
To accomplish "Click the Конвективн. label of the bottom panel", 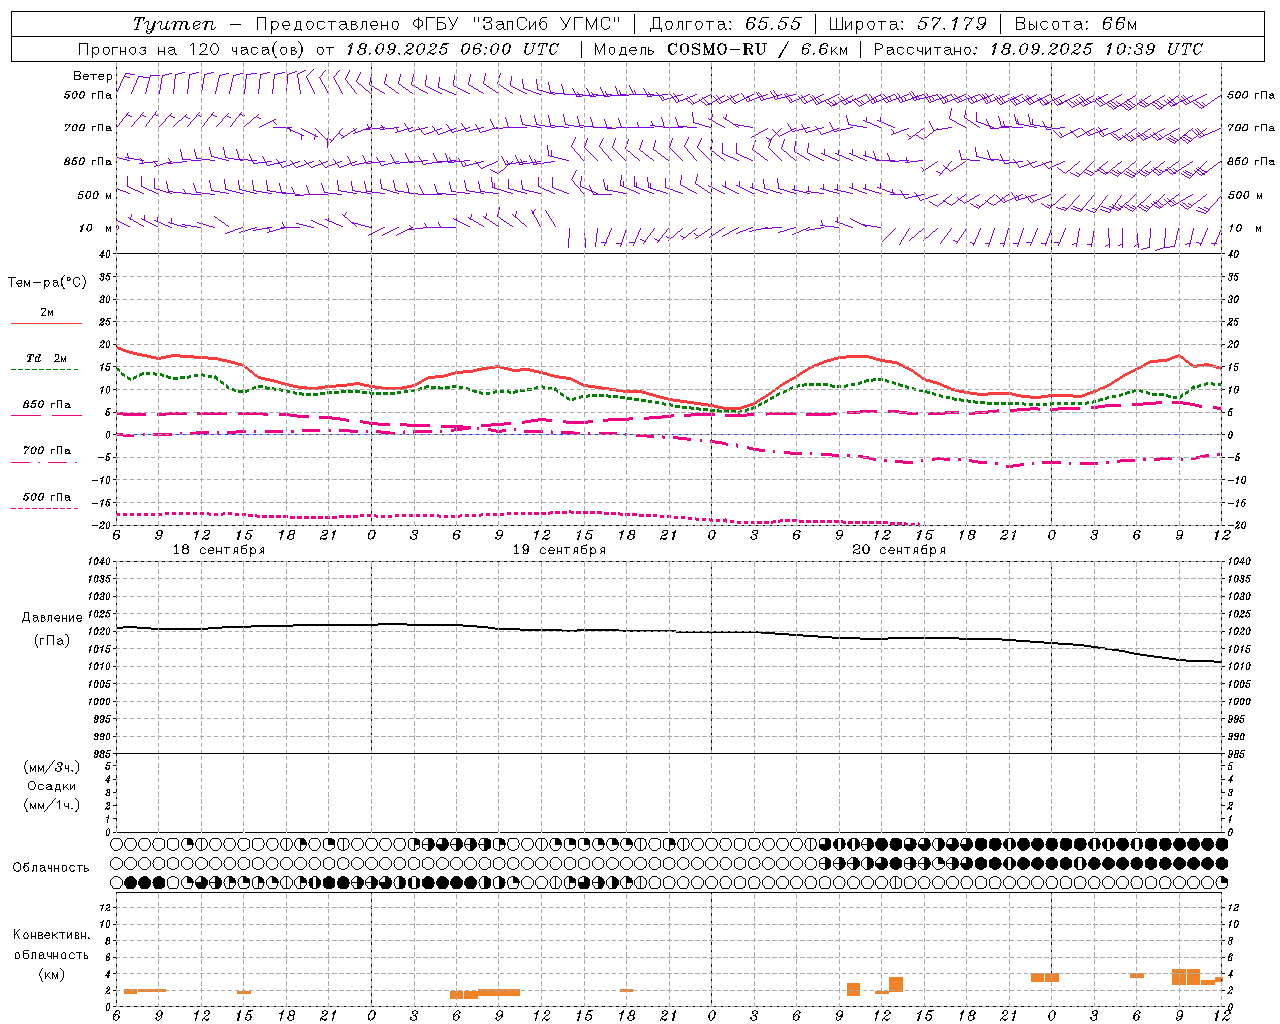I will 51,935.
